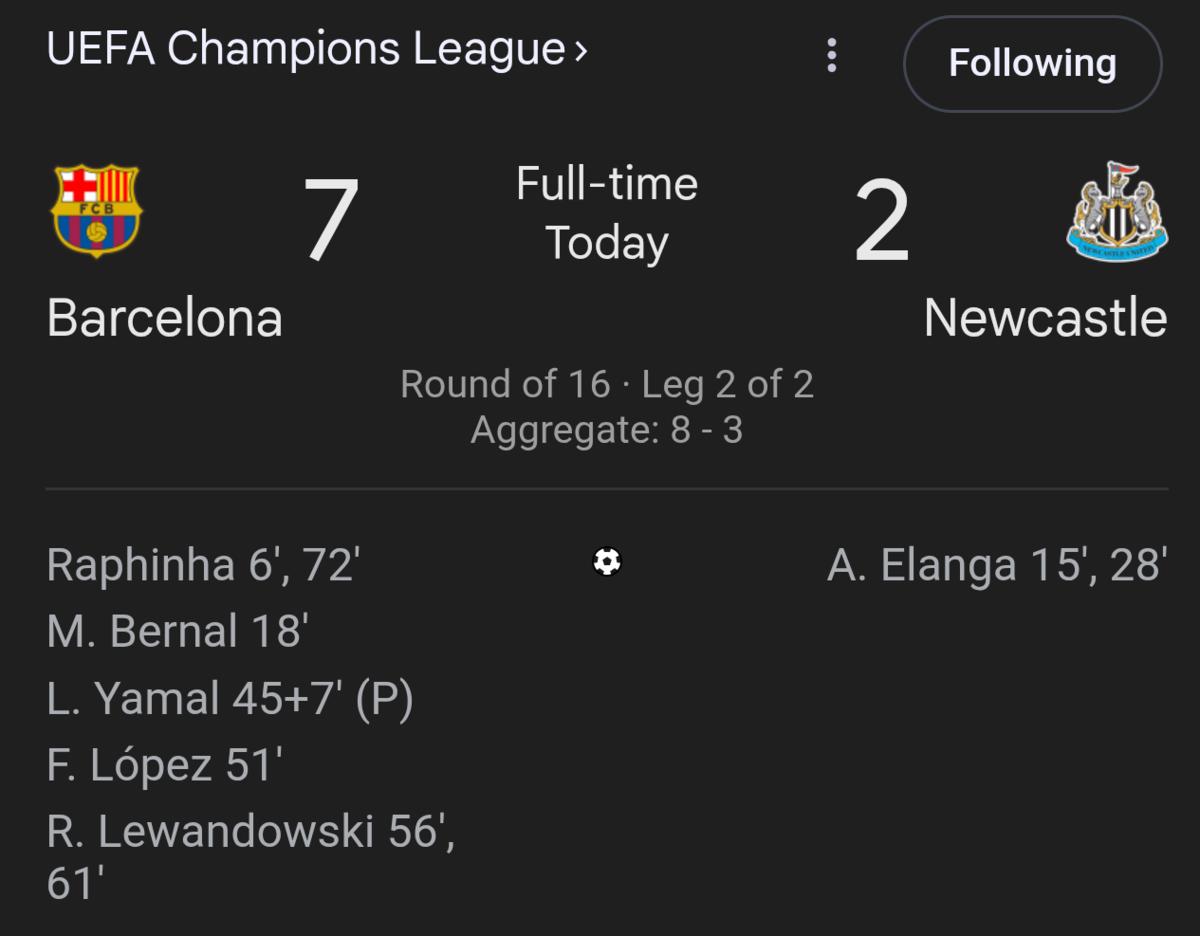The image size is (1200, 936).
Task: Click the soccer ball goals icon
Action: coord(607,562)
